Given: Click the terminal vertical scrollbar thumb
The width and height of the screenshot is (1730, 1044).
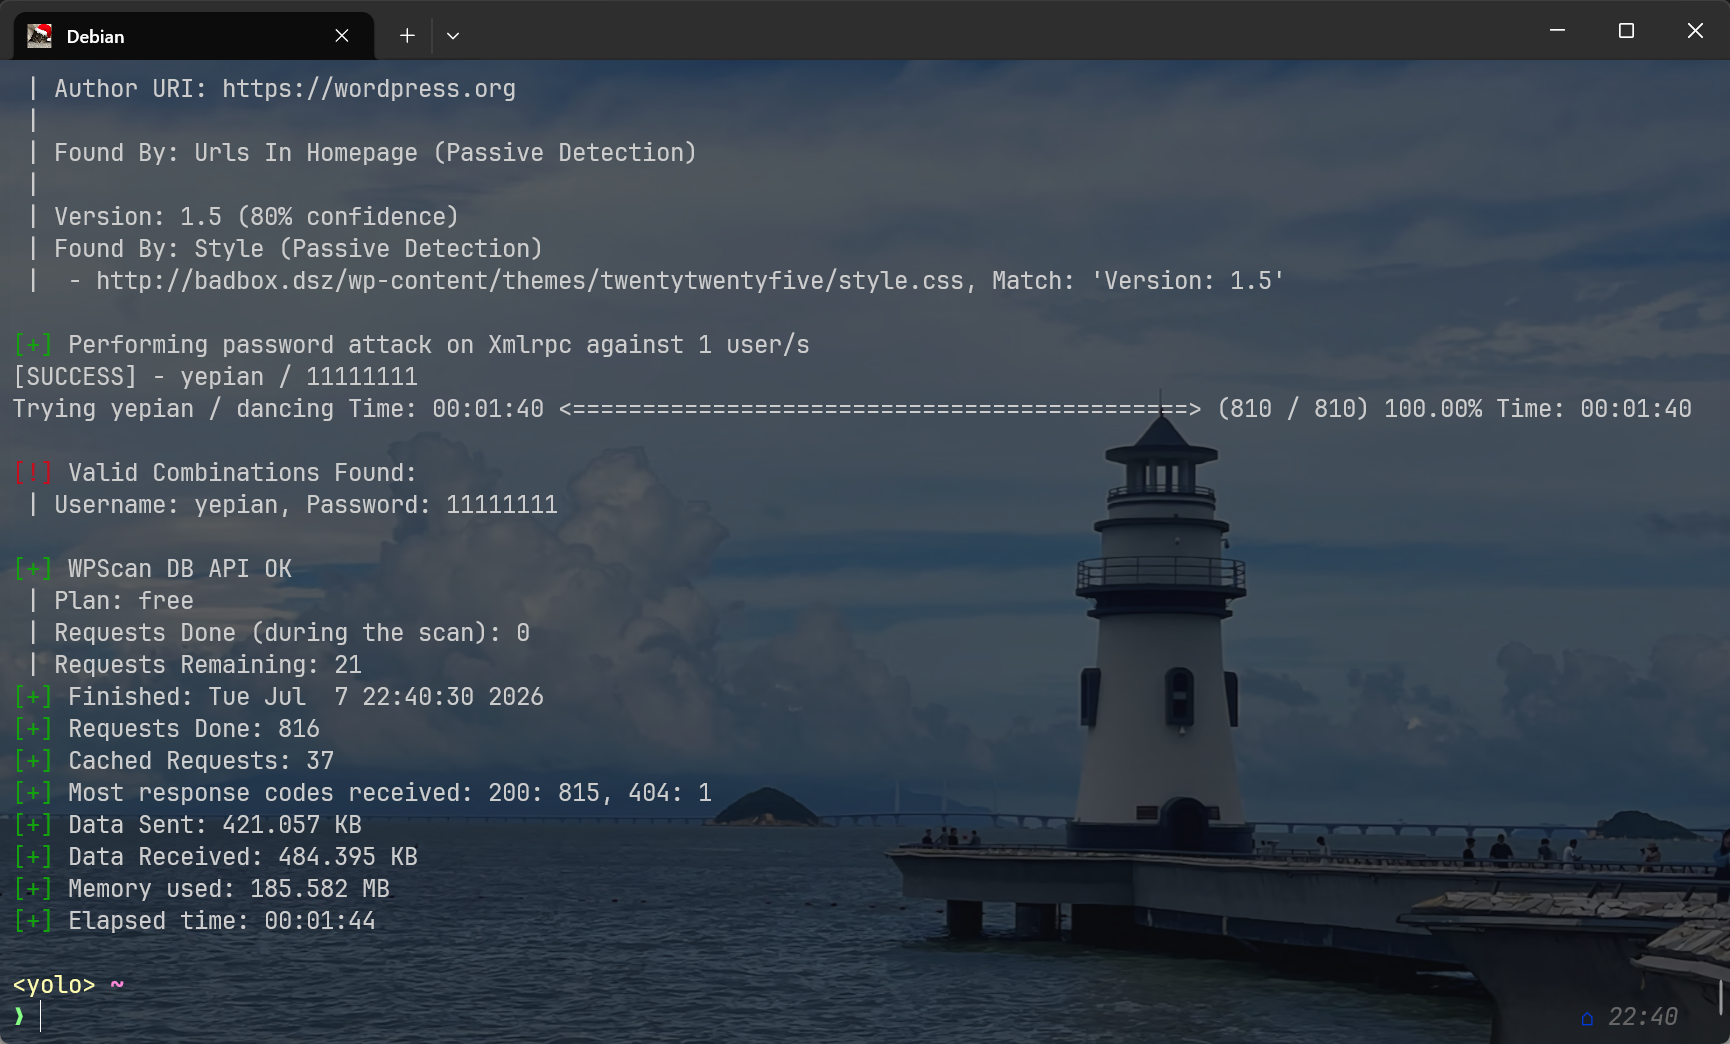Looking at the screenshot, I should click(x=1721, y=996).
